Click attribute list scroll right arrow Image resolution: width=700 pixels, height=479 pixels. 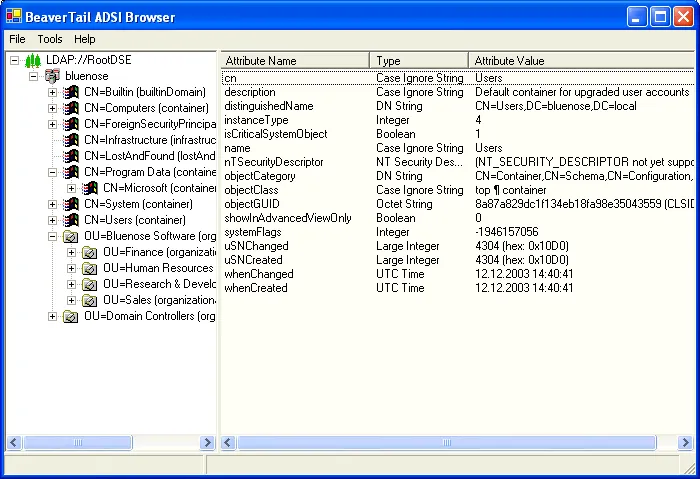685,442
